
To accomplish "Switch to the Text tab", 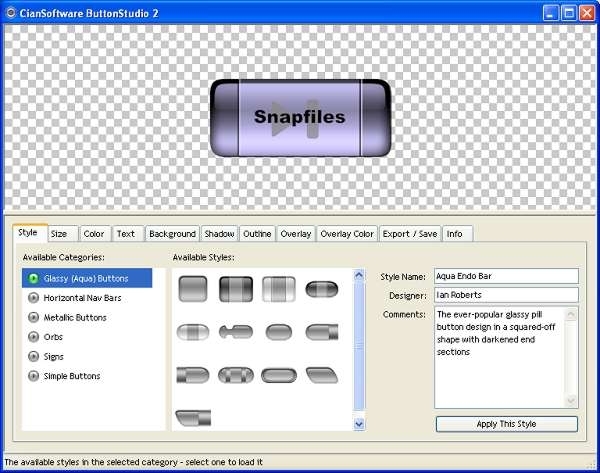I will pos(127,234).
